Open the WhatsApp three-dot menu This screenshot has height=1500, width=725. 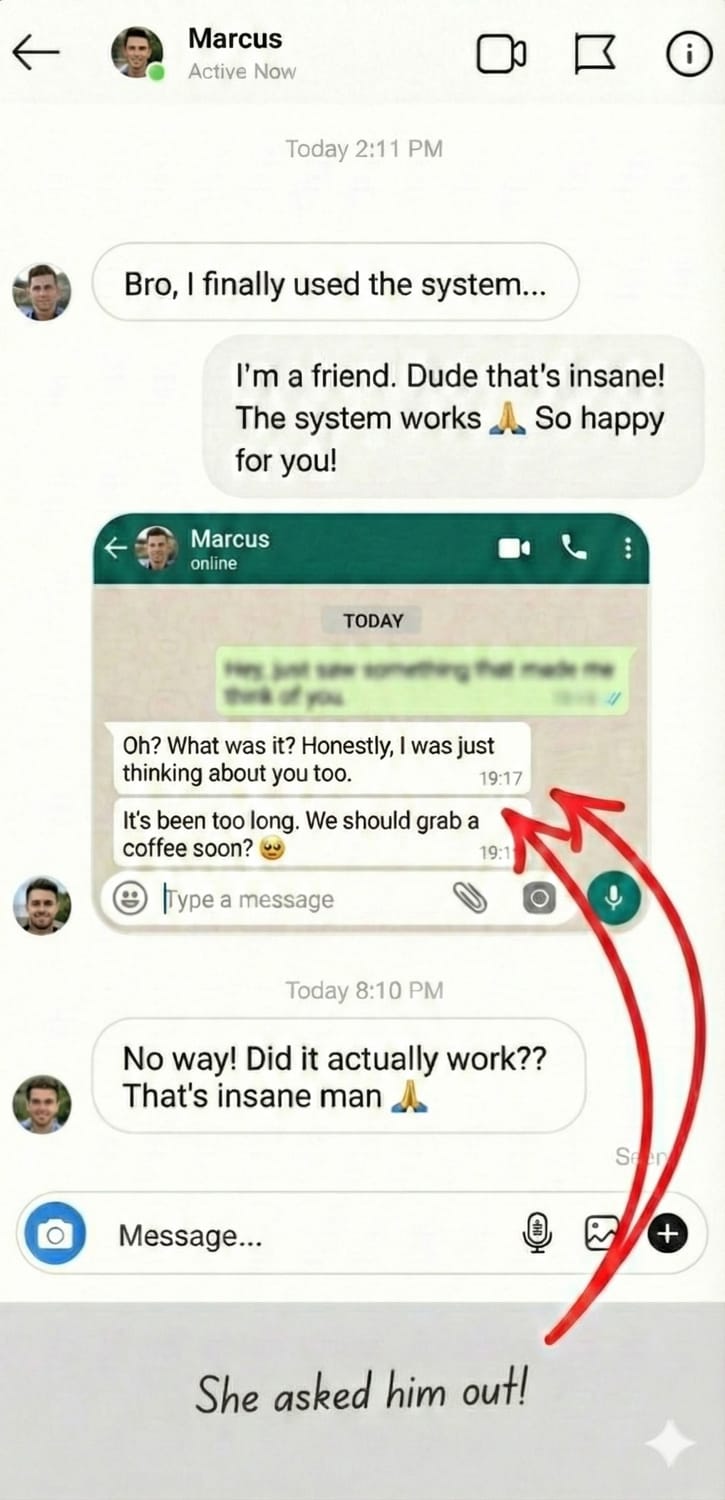[x=628, y=548]
